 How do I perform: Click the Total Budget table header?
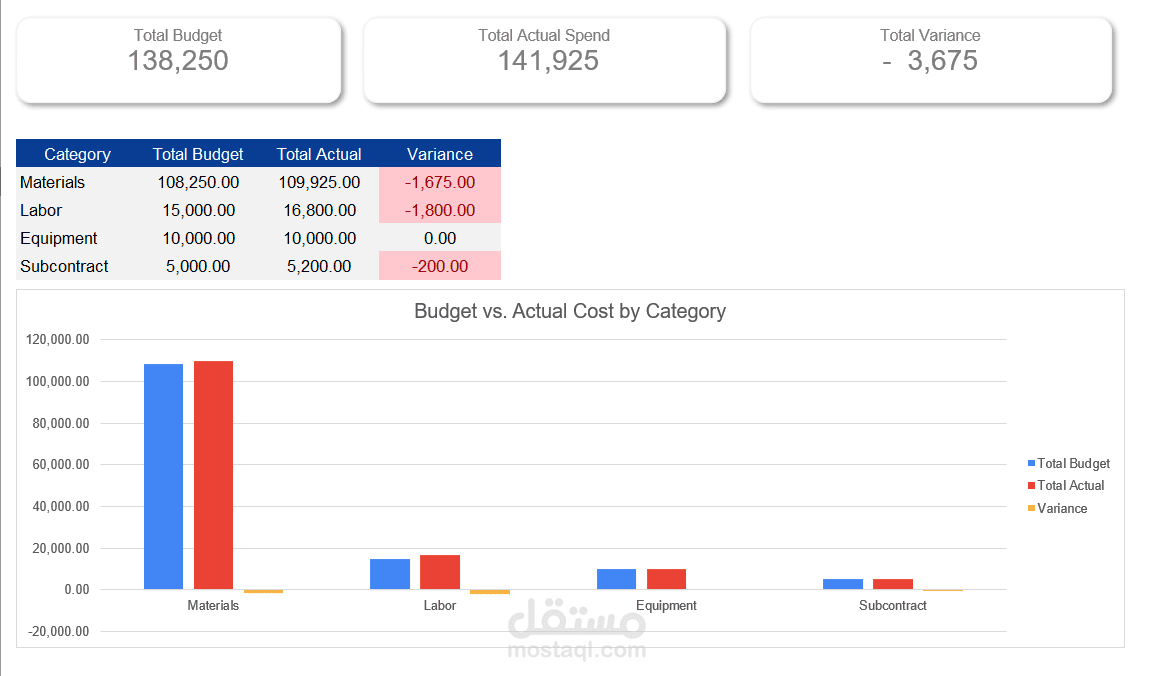[x=198, y=154]
